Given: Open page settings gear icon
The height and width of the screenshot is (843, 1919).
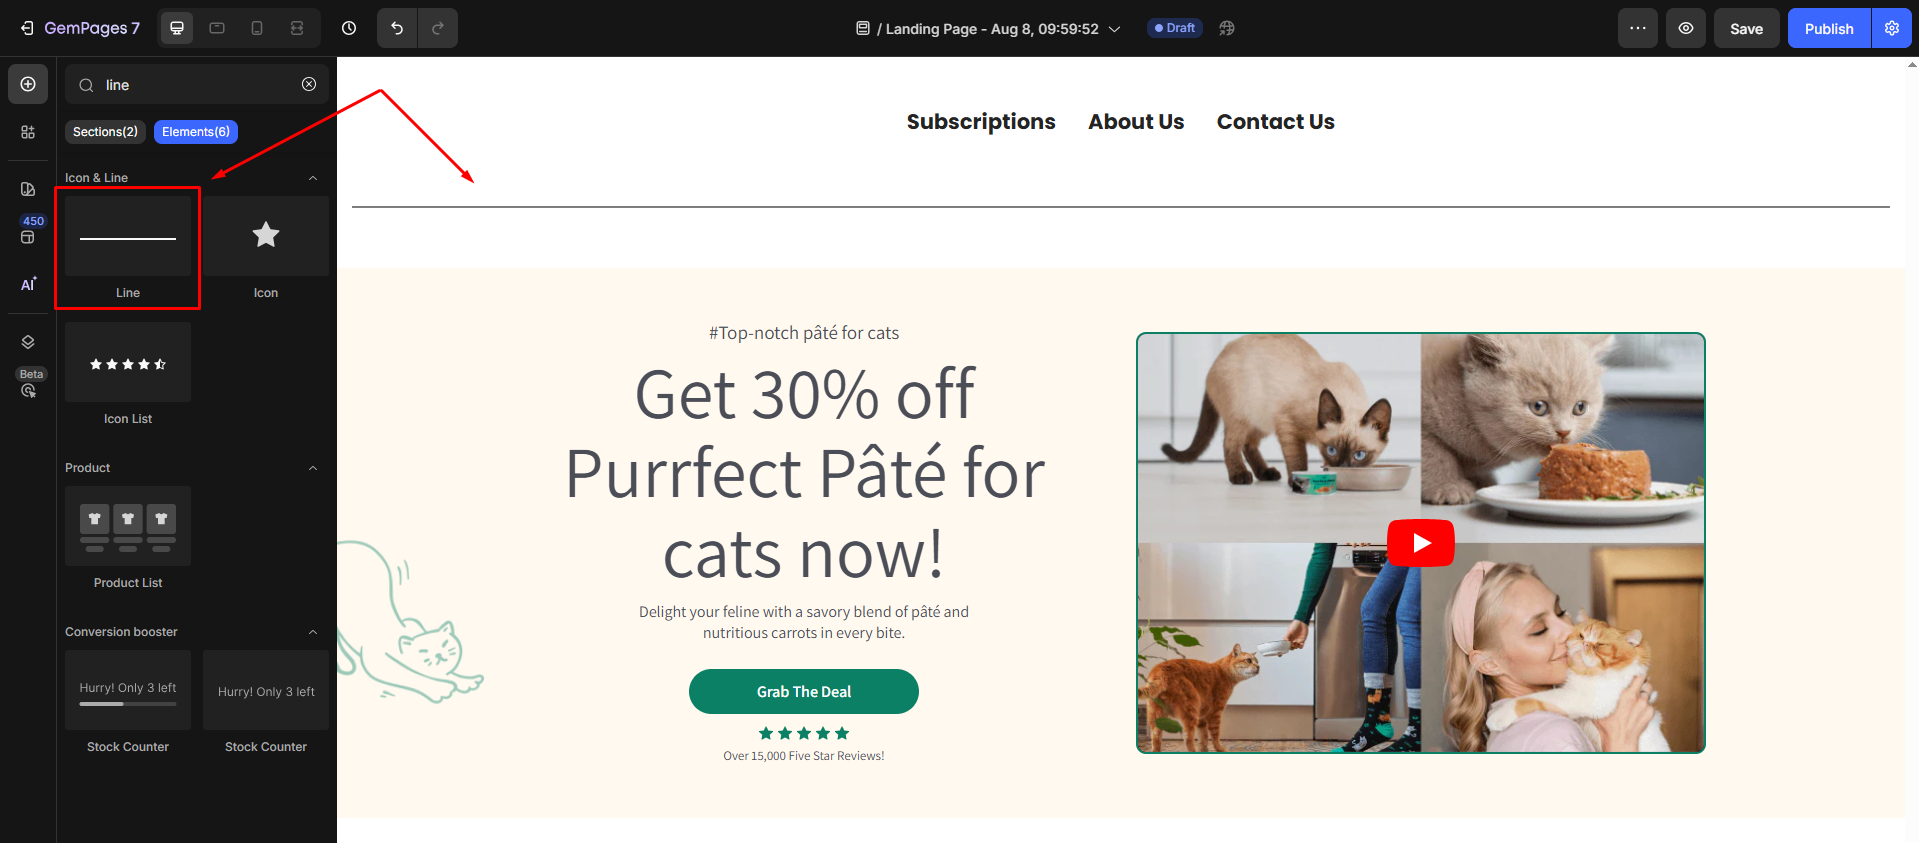Looking at the screenshot, I should tap(1892, 28).
